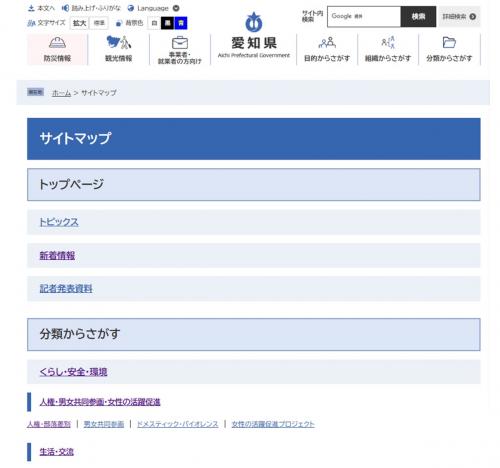This screenshot has width=500, height=468.
Task: Click the 拡大 text enlarge button
Action: (x=79, y=23)
